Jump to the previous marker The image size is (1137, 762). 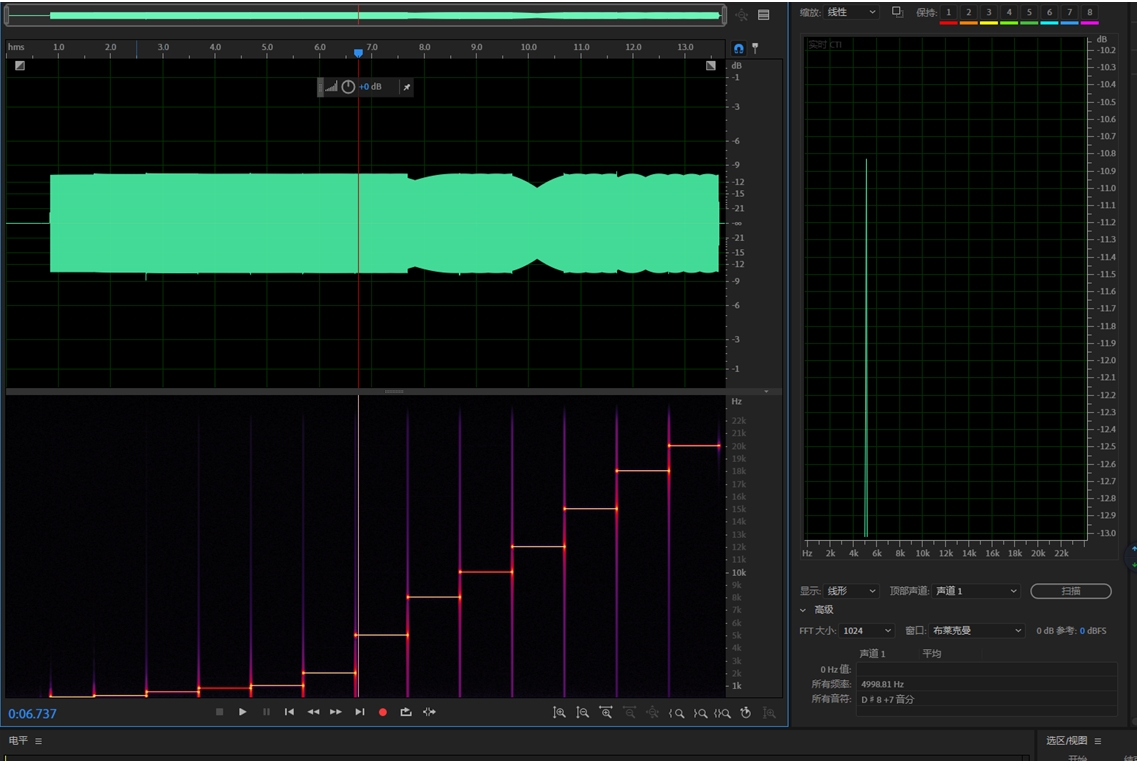click(x=289, y=712)
